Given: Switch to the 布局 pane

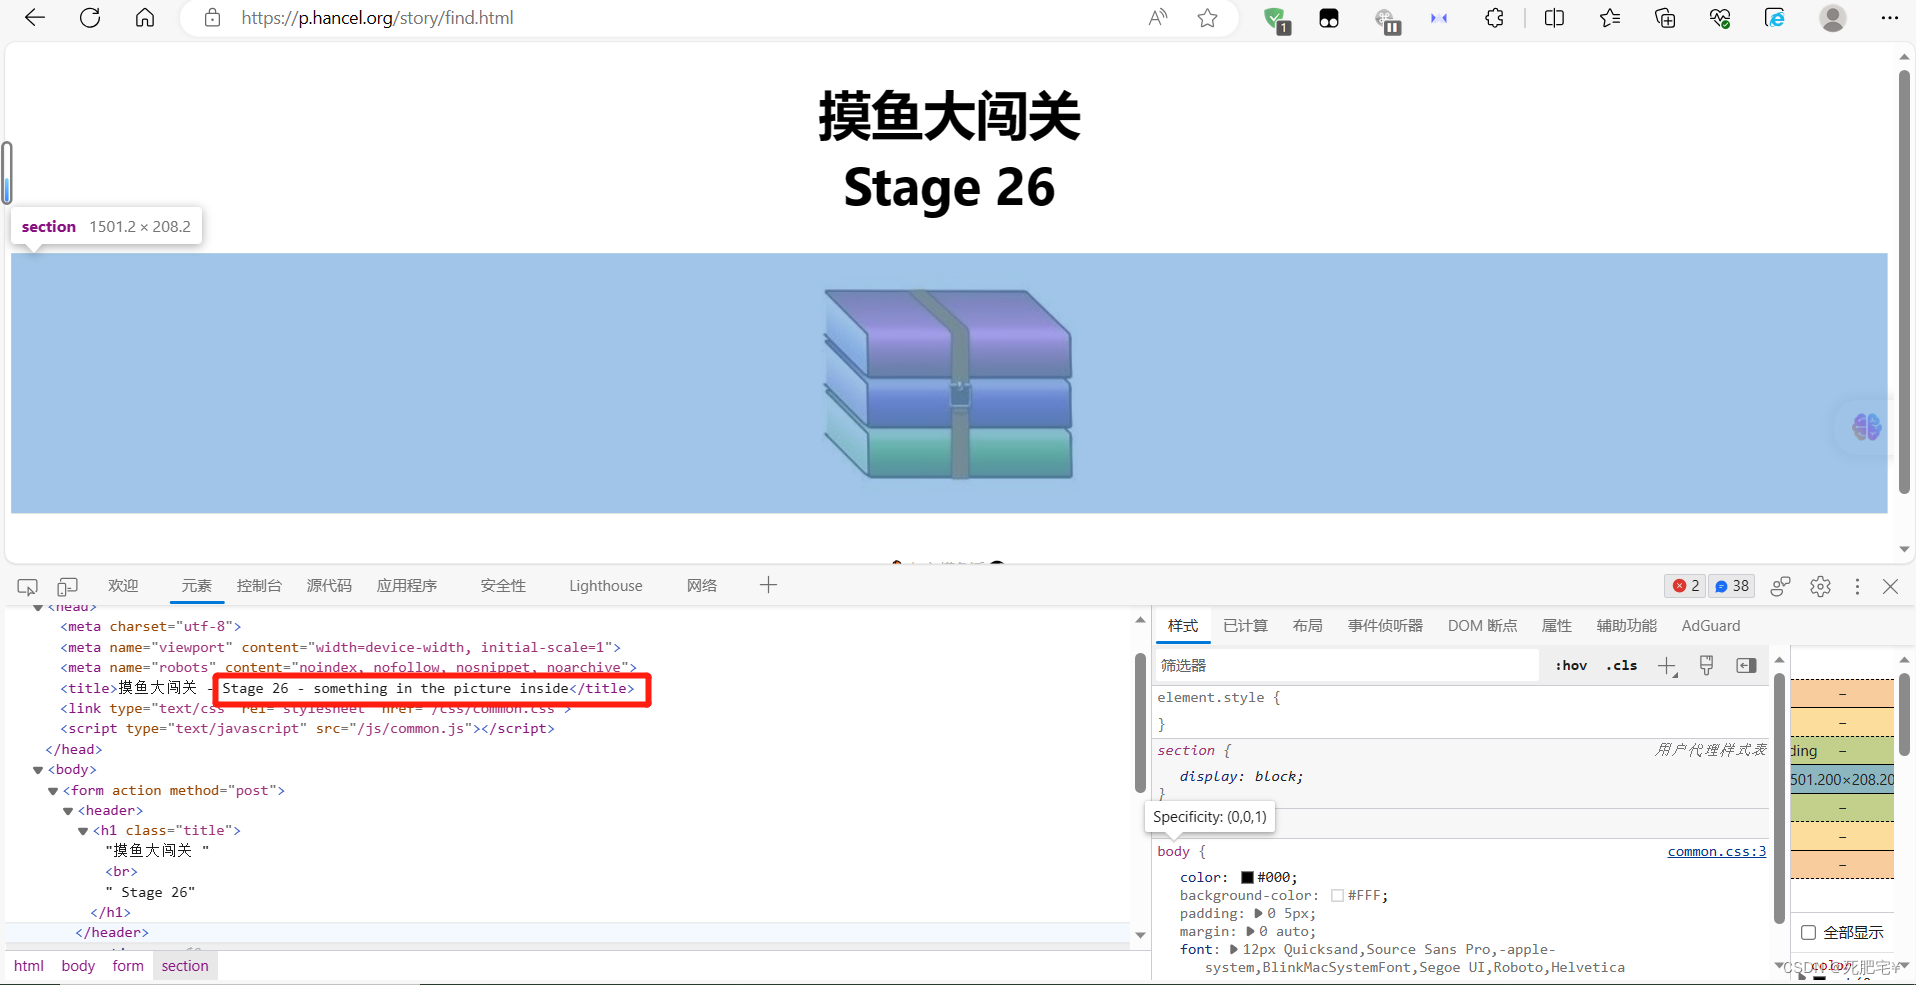Looking at the screenshot, I should pos(1307,626).
